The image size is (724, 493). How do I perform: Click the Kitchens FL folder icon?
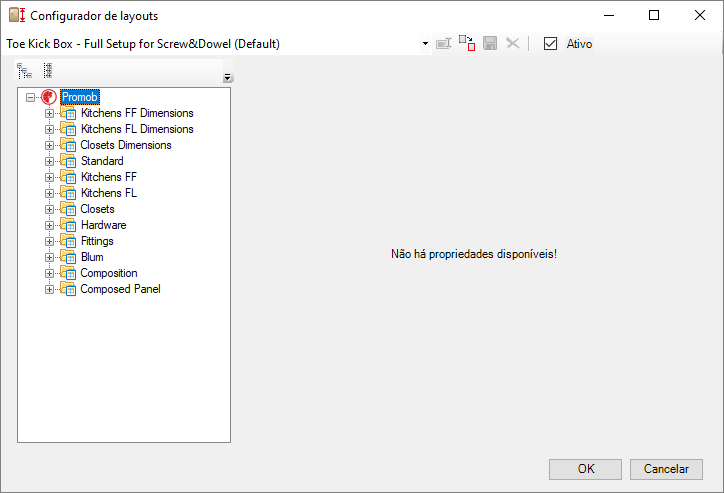[x=68, y=193]
